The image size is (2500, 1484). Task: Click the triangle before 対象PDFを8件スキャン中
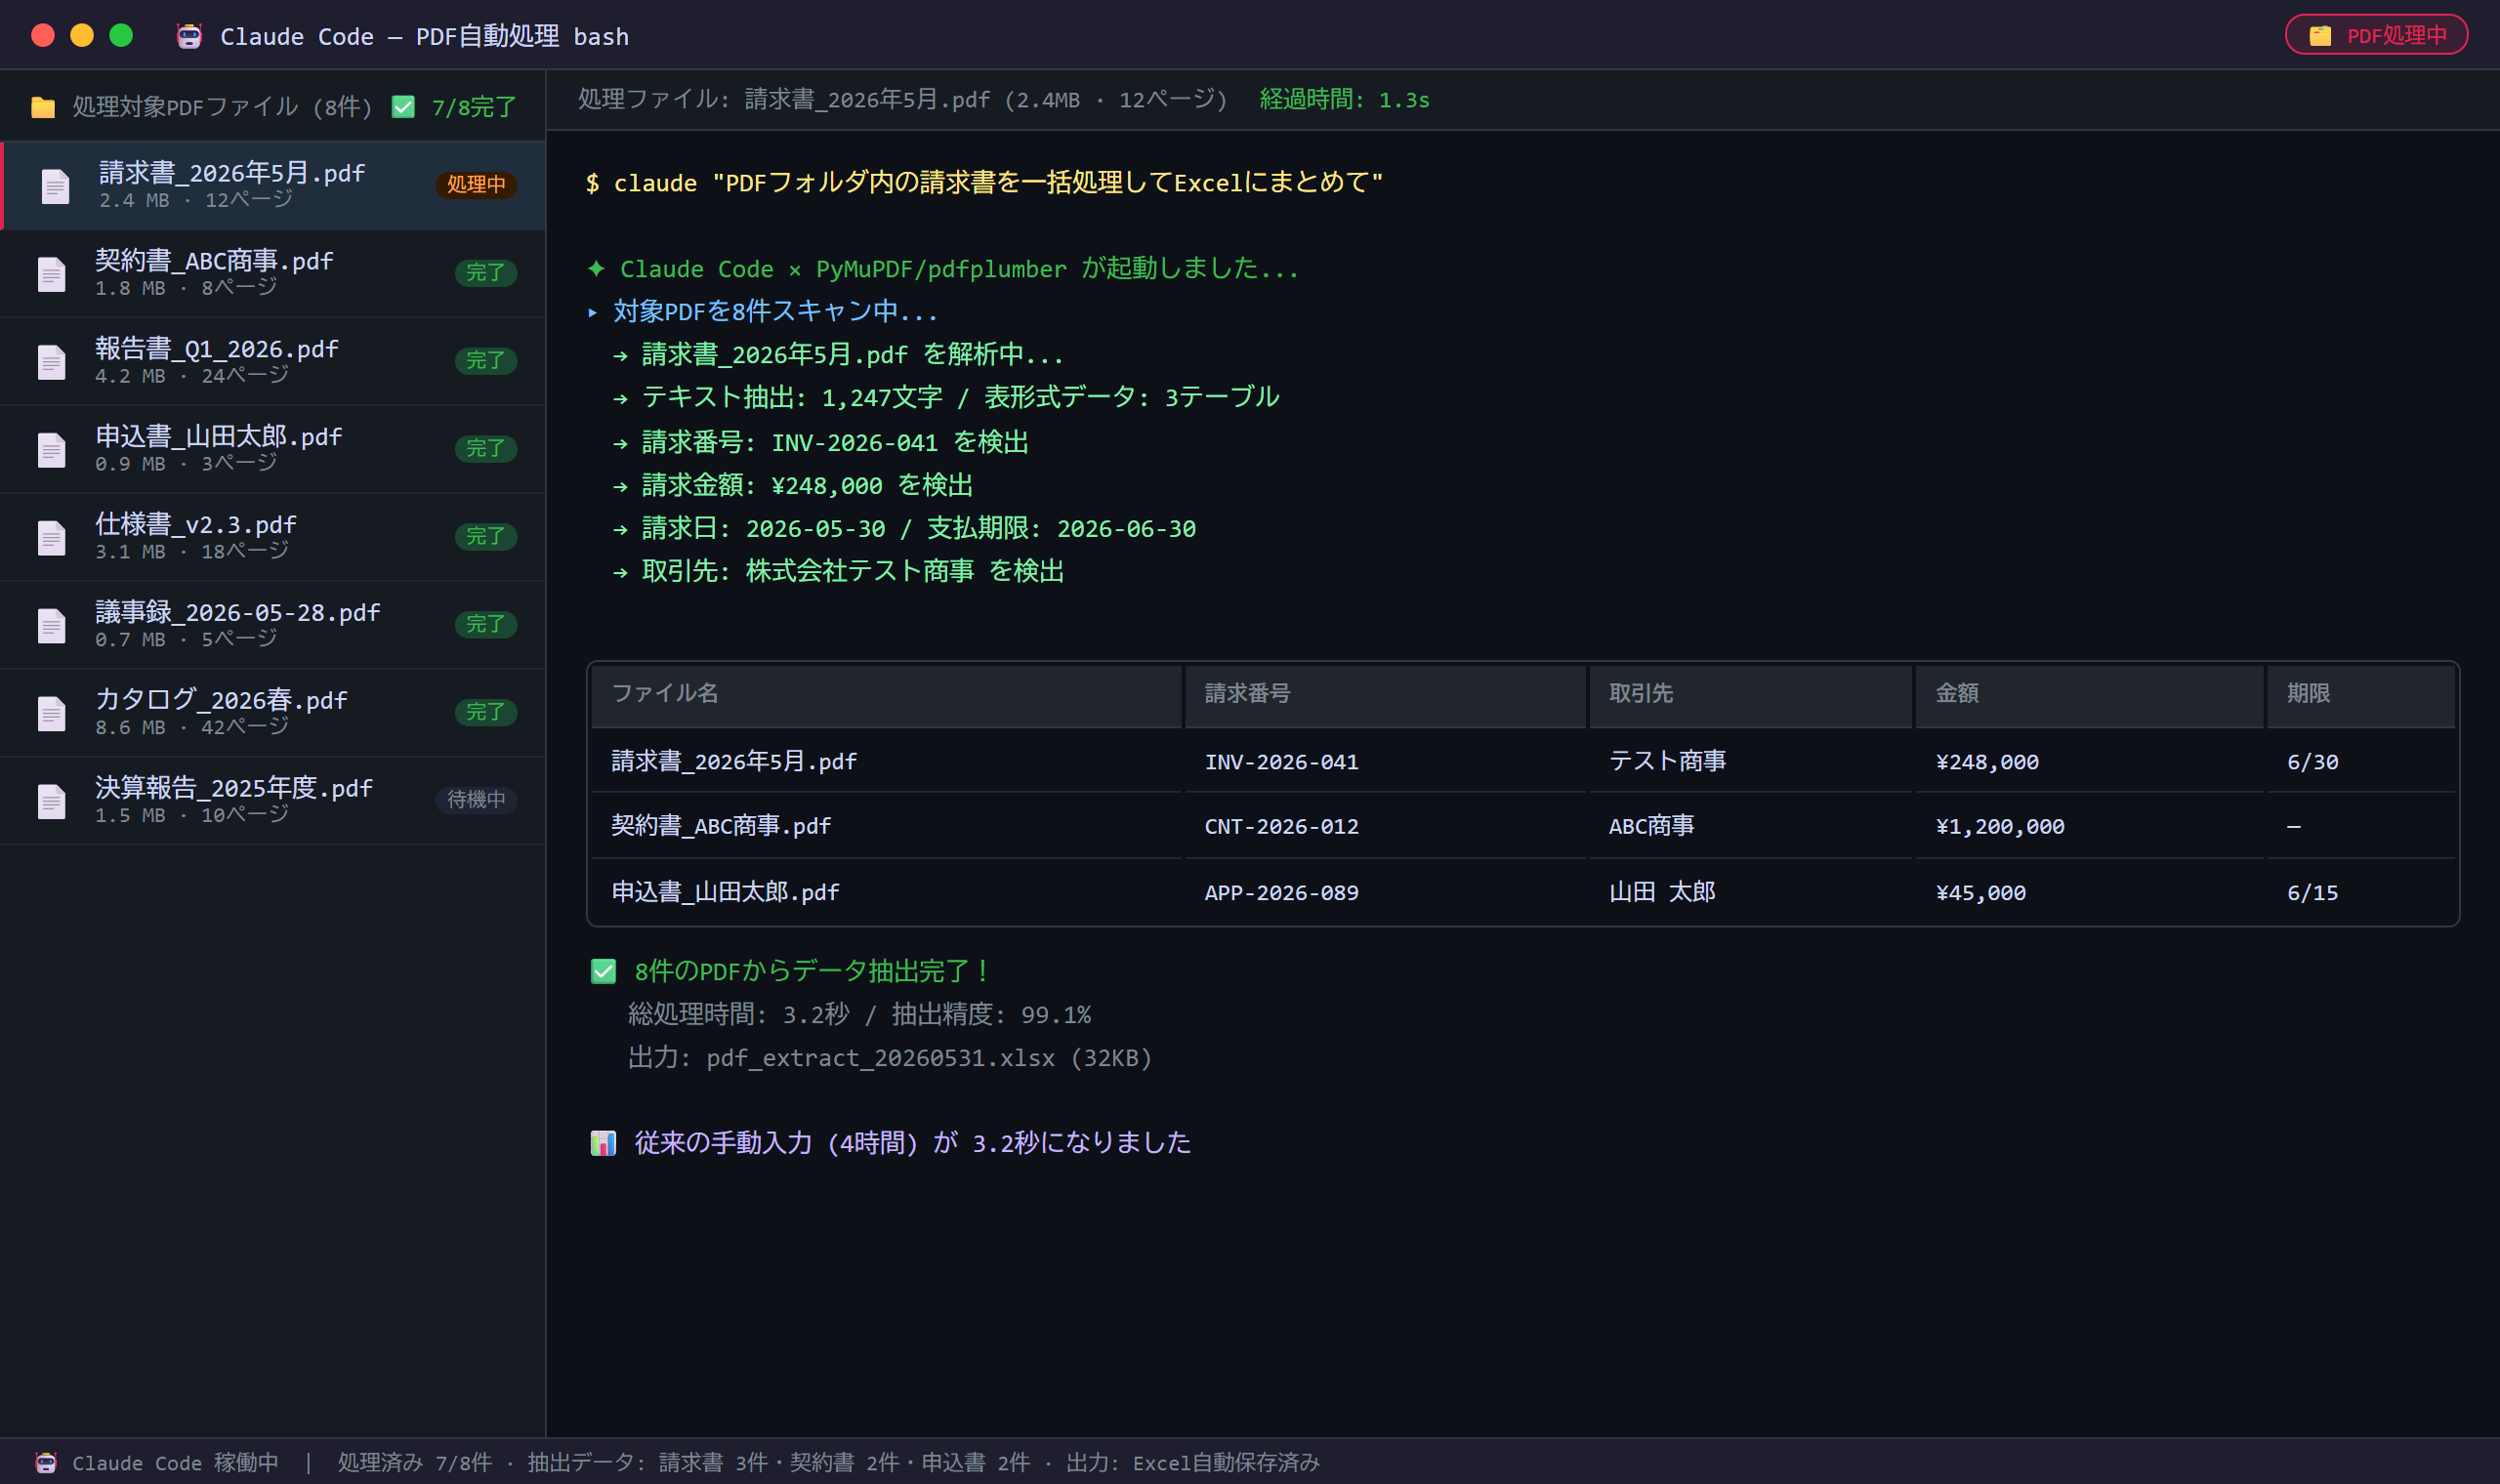[x=592, y=313]
